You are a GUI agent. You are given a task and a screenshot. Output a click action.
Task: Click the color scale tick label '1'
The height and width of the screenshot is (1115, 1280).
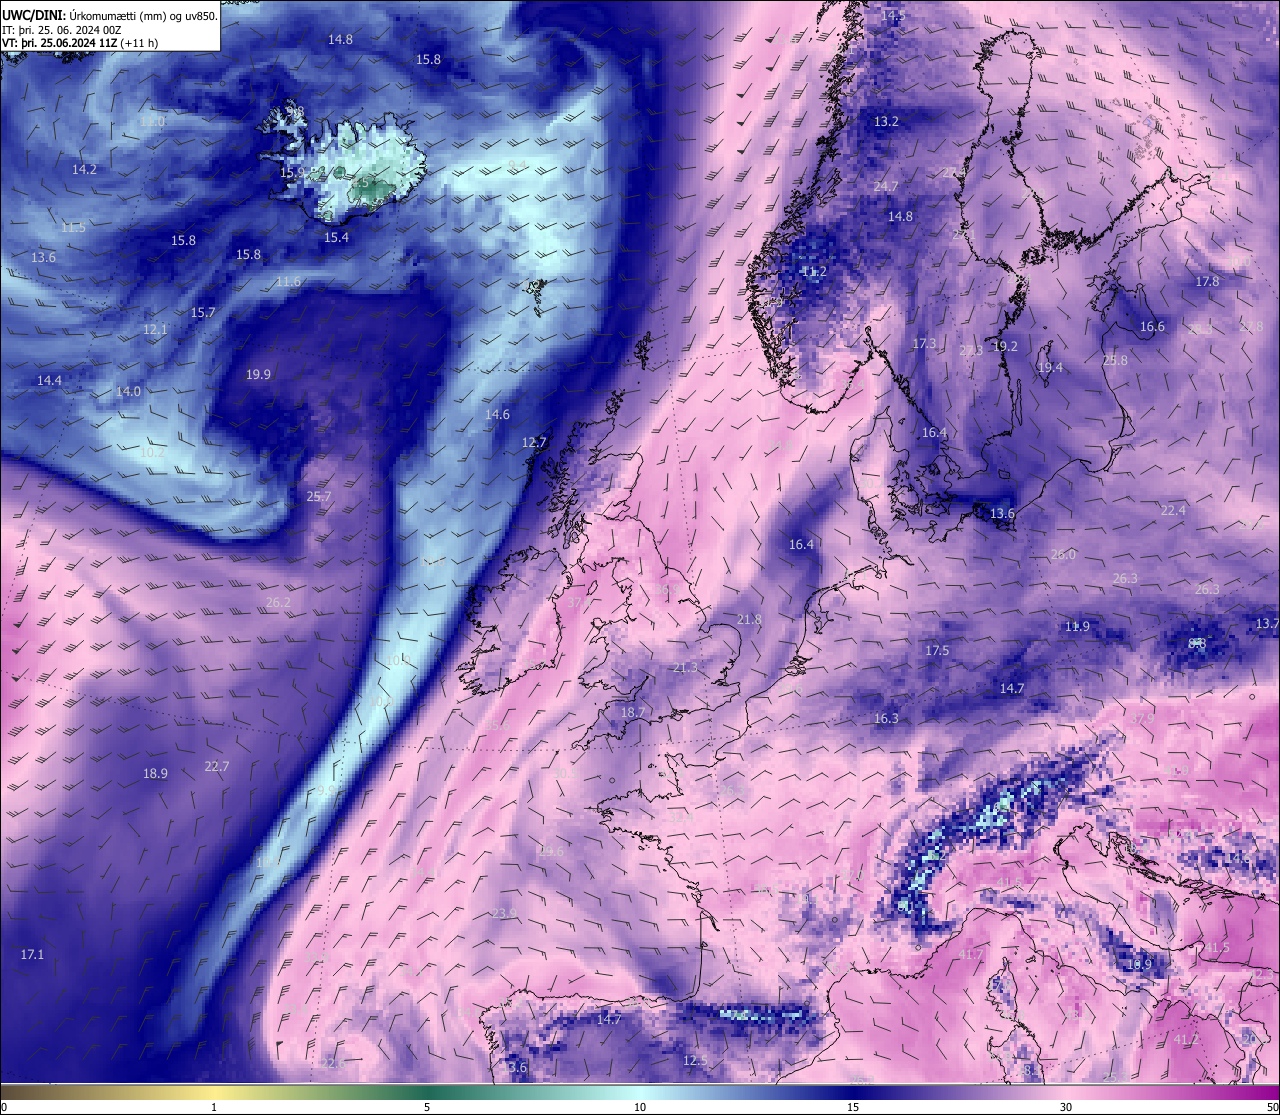214,1107
